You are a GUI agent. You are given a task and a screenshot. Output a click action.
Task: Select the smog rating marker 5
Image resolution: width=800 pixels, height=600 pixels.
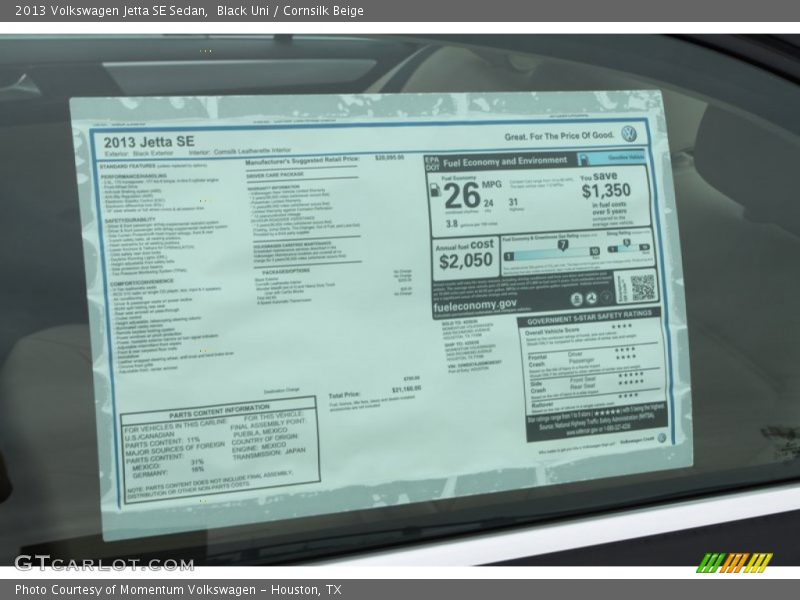click(627, 243)
